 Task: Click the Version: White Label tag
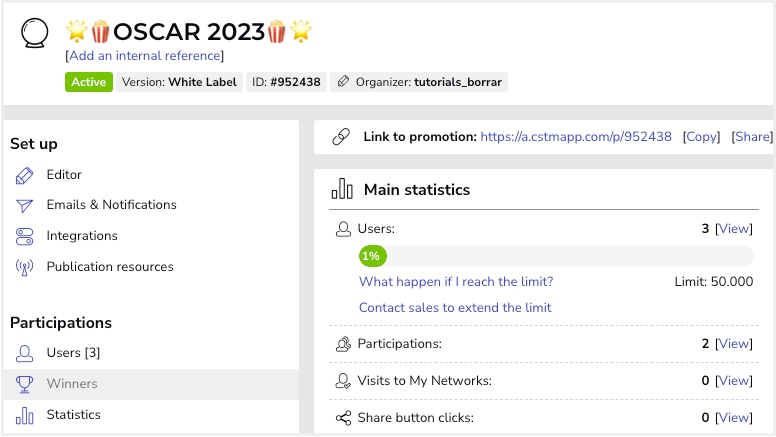(x=179, y=82)
